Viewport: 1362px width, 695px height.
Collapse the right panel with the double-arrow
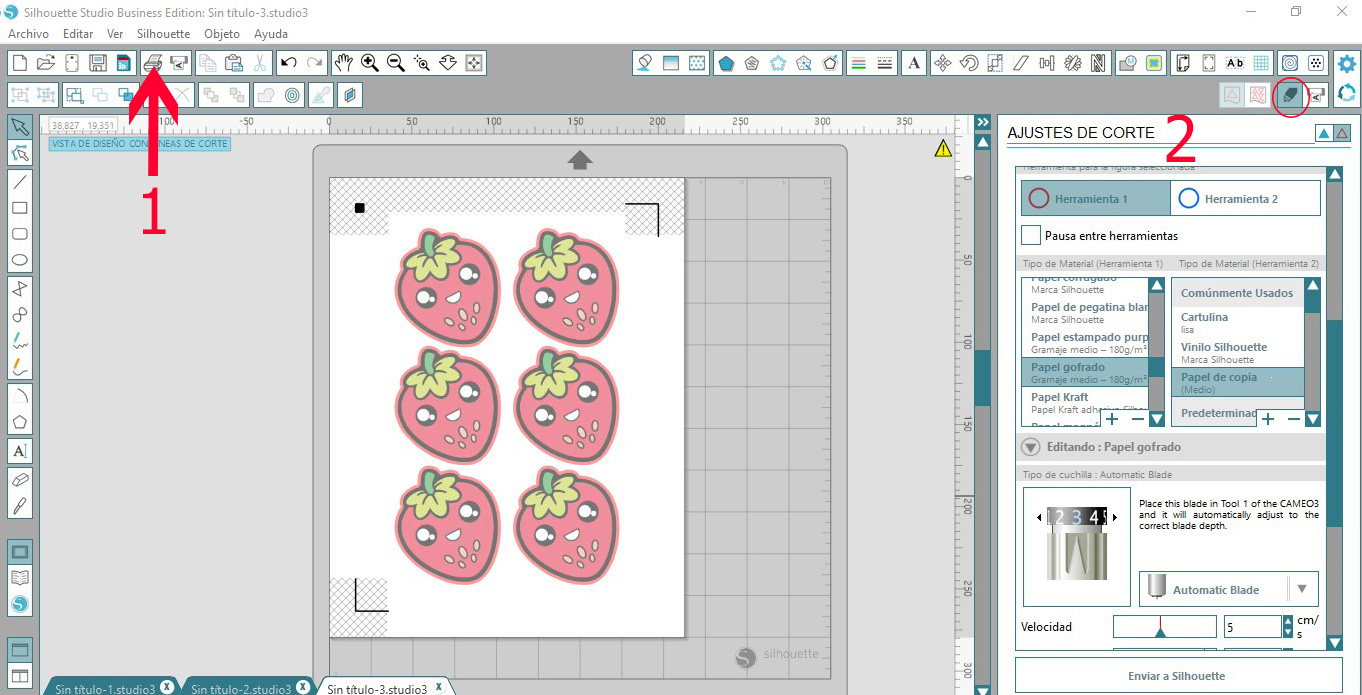click(x=982, y=124)
